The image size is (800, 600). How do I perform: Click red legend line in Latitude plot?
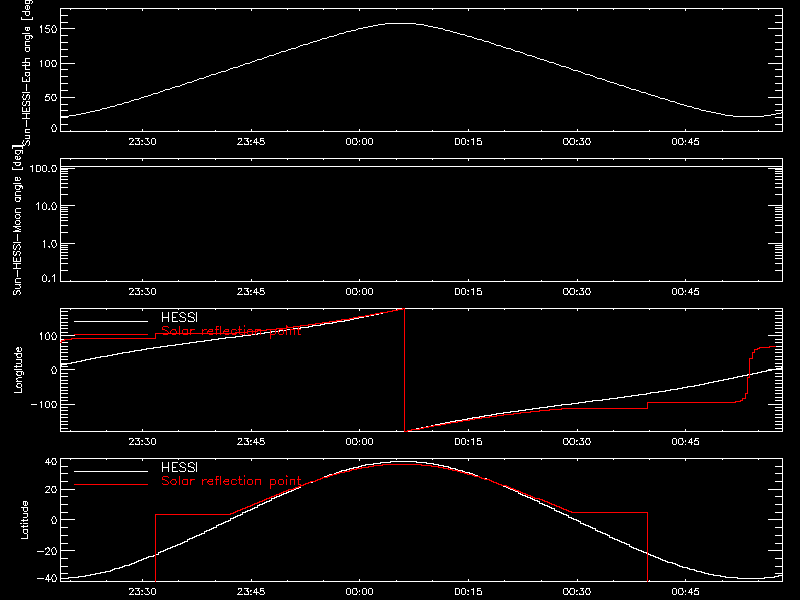(x=111, y=485)
